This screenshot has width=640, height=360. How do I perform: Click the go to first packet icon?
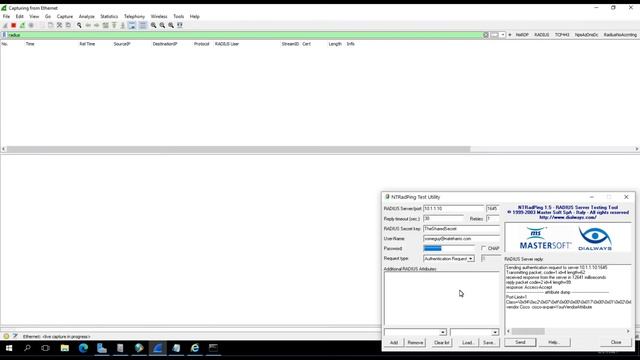click(x=114, y=25)
